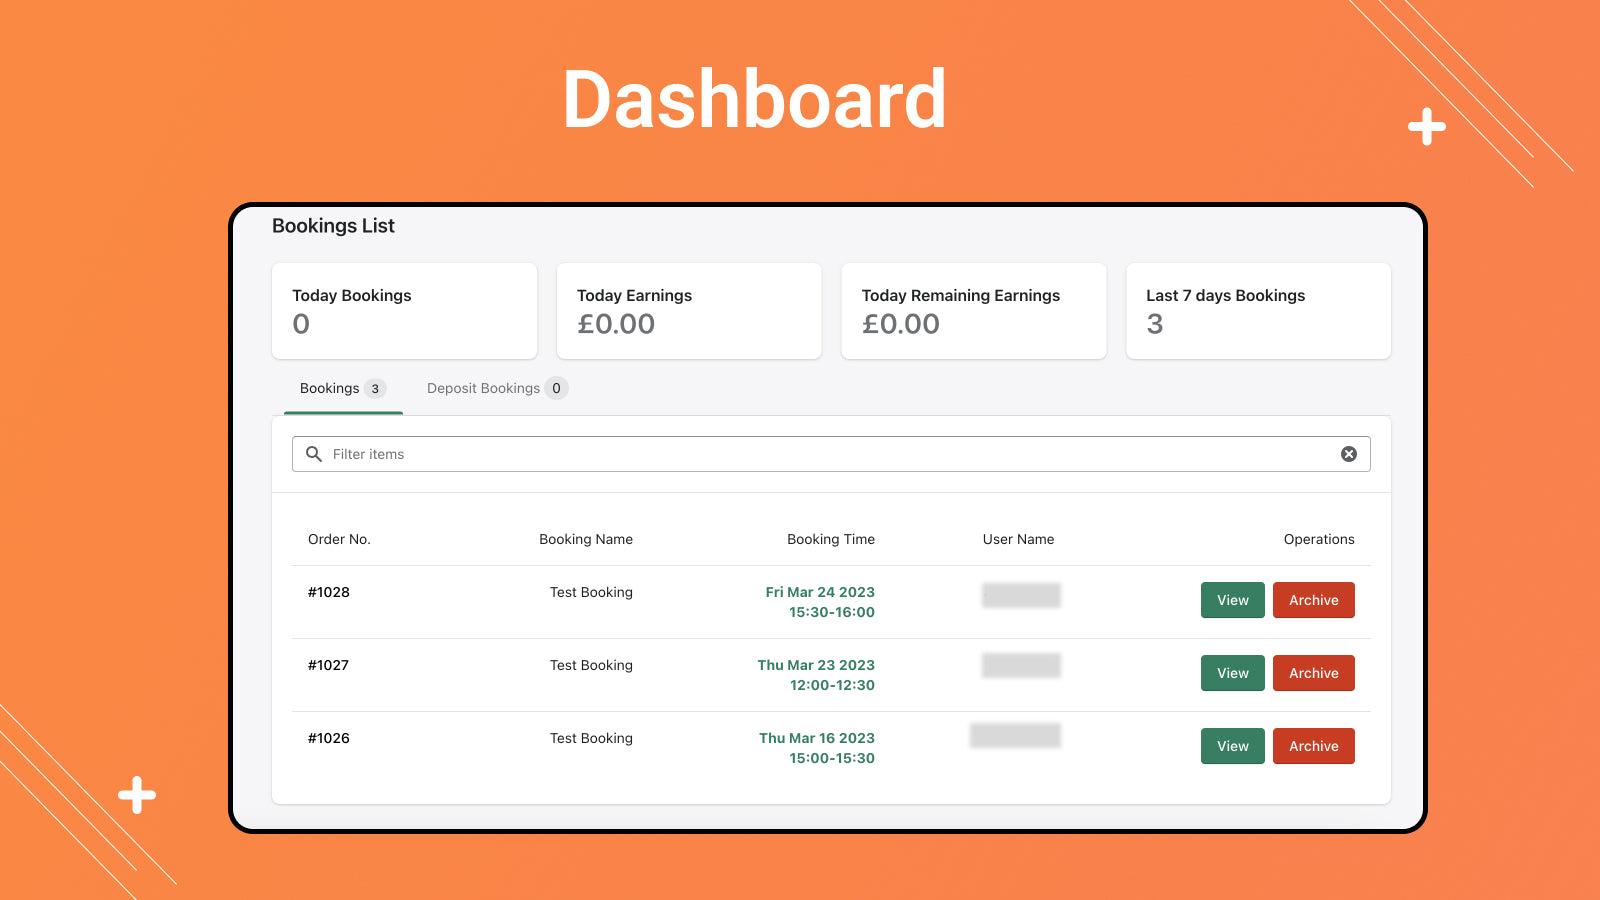This screenshot has height=900, width=1600.
Task: Click the Last 7 days Bookings card
Action: pos(1258,310)
